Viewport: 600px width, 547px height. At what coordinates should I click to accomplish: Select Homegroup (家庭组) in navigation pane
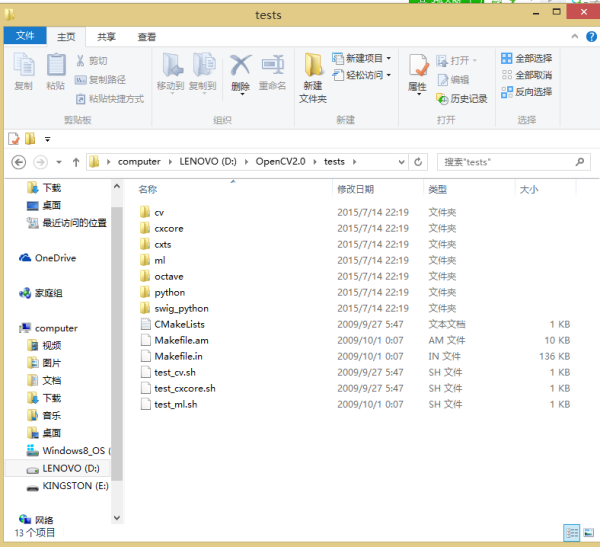41,293
